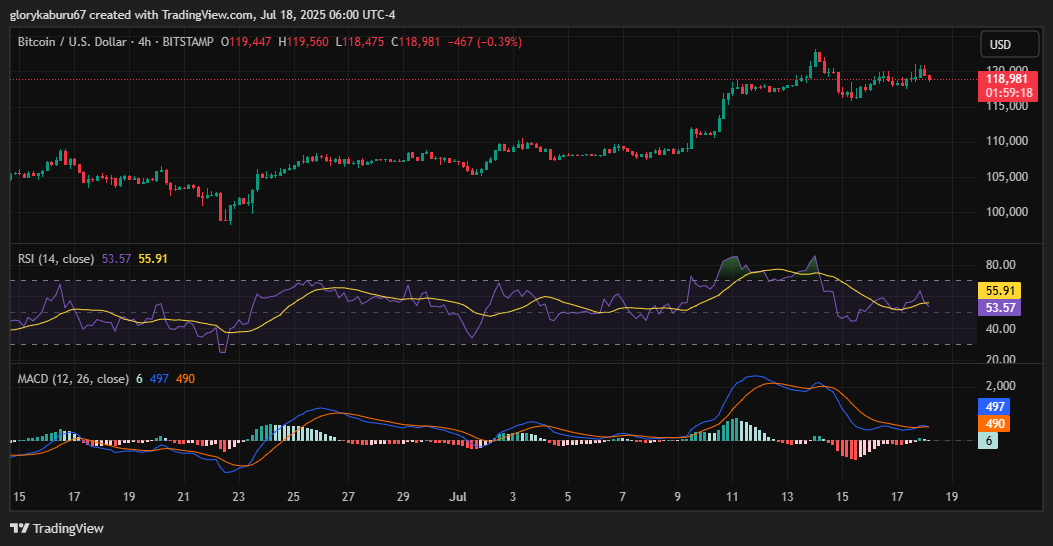Viewport: 1053px width, 546px height.
Task: Open the USD currency selector
Action: pos(1000,45)
